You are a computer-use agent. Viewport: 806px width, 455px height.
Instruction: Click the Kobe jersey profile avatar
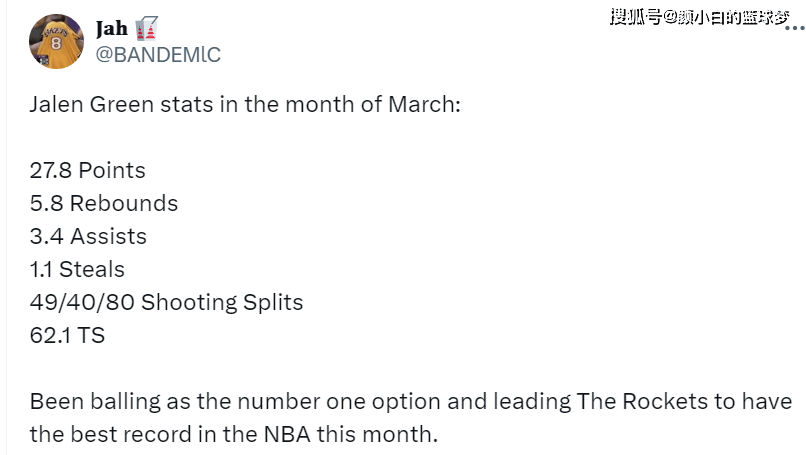point(55,41)
